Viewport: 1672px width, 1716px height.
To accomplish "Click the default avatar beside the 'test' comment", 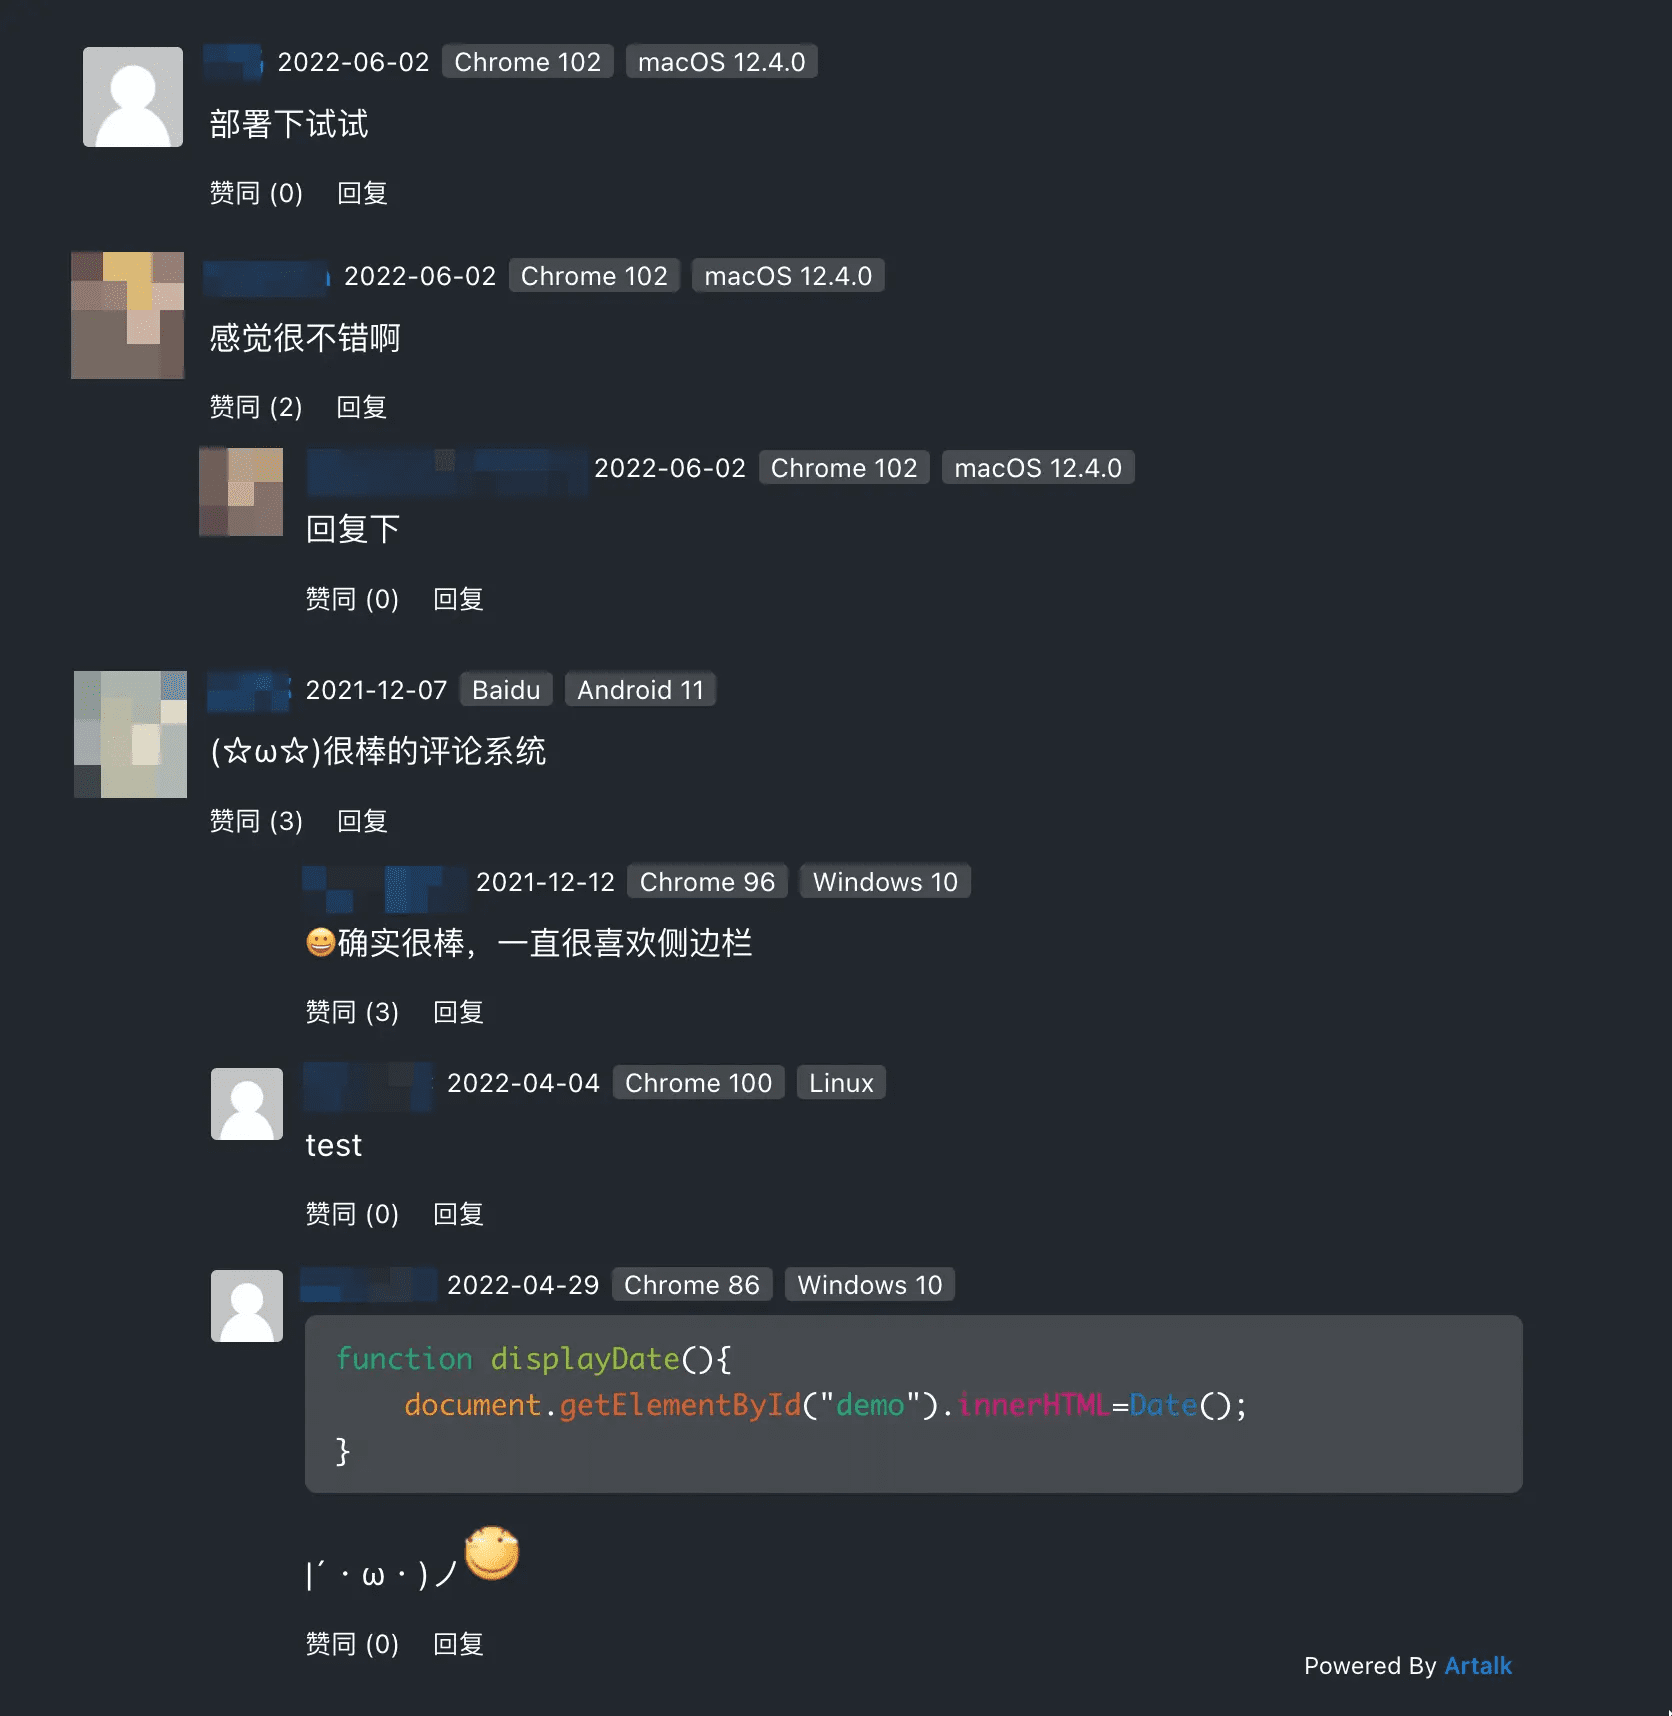I will (247, 1104).
